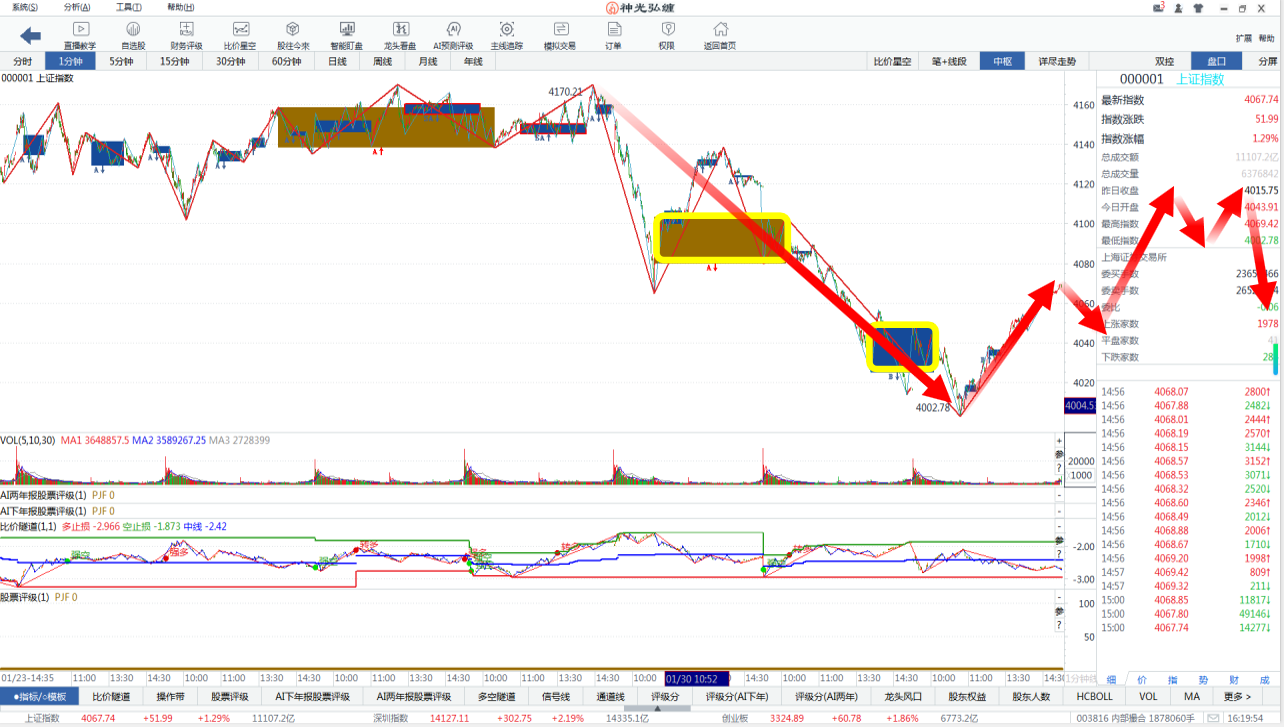Open the 分析(A) menu
This screenshot has height=727, width=1284.
coord(77,7)
